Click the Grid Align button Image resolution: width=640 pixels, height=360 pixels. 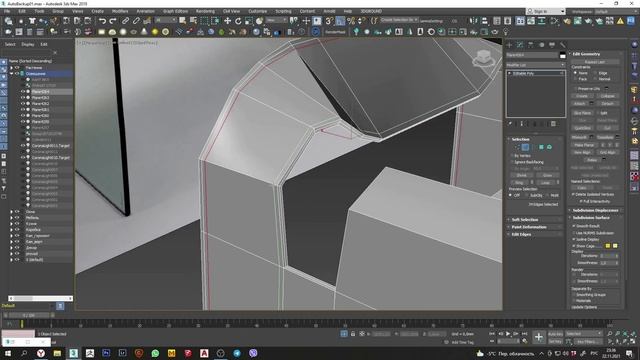point(607,152)
